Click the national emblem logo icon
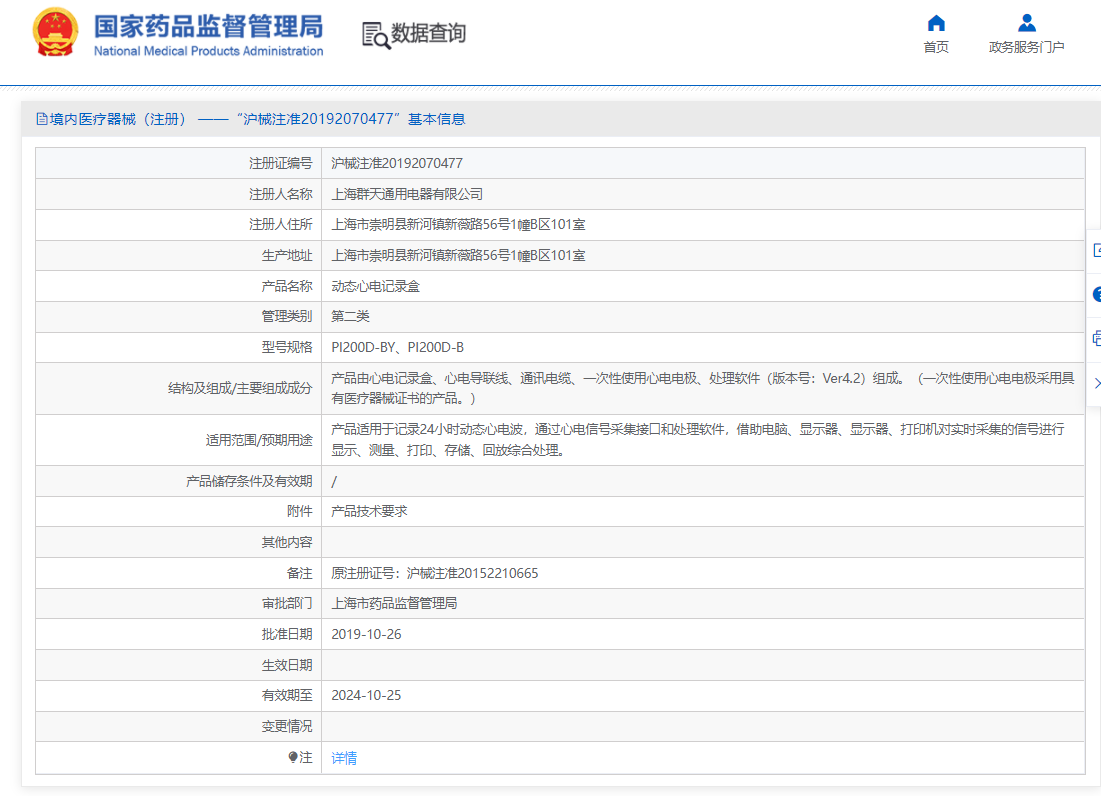The width and height of the screenshot is (1101, 796). (x=55, y=32)
